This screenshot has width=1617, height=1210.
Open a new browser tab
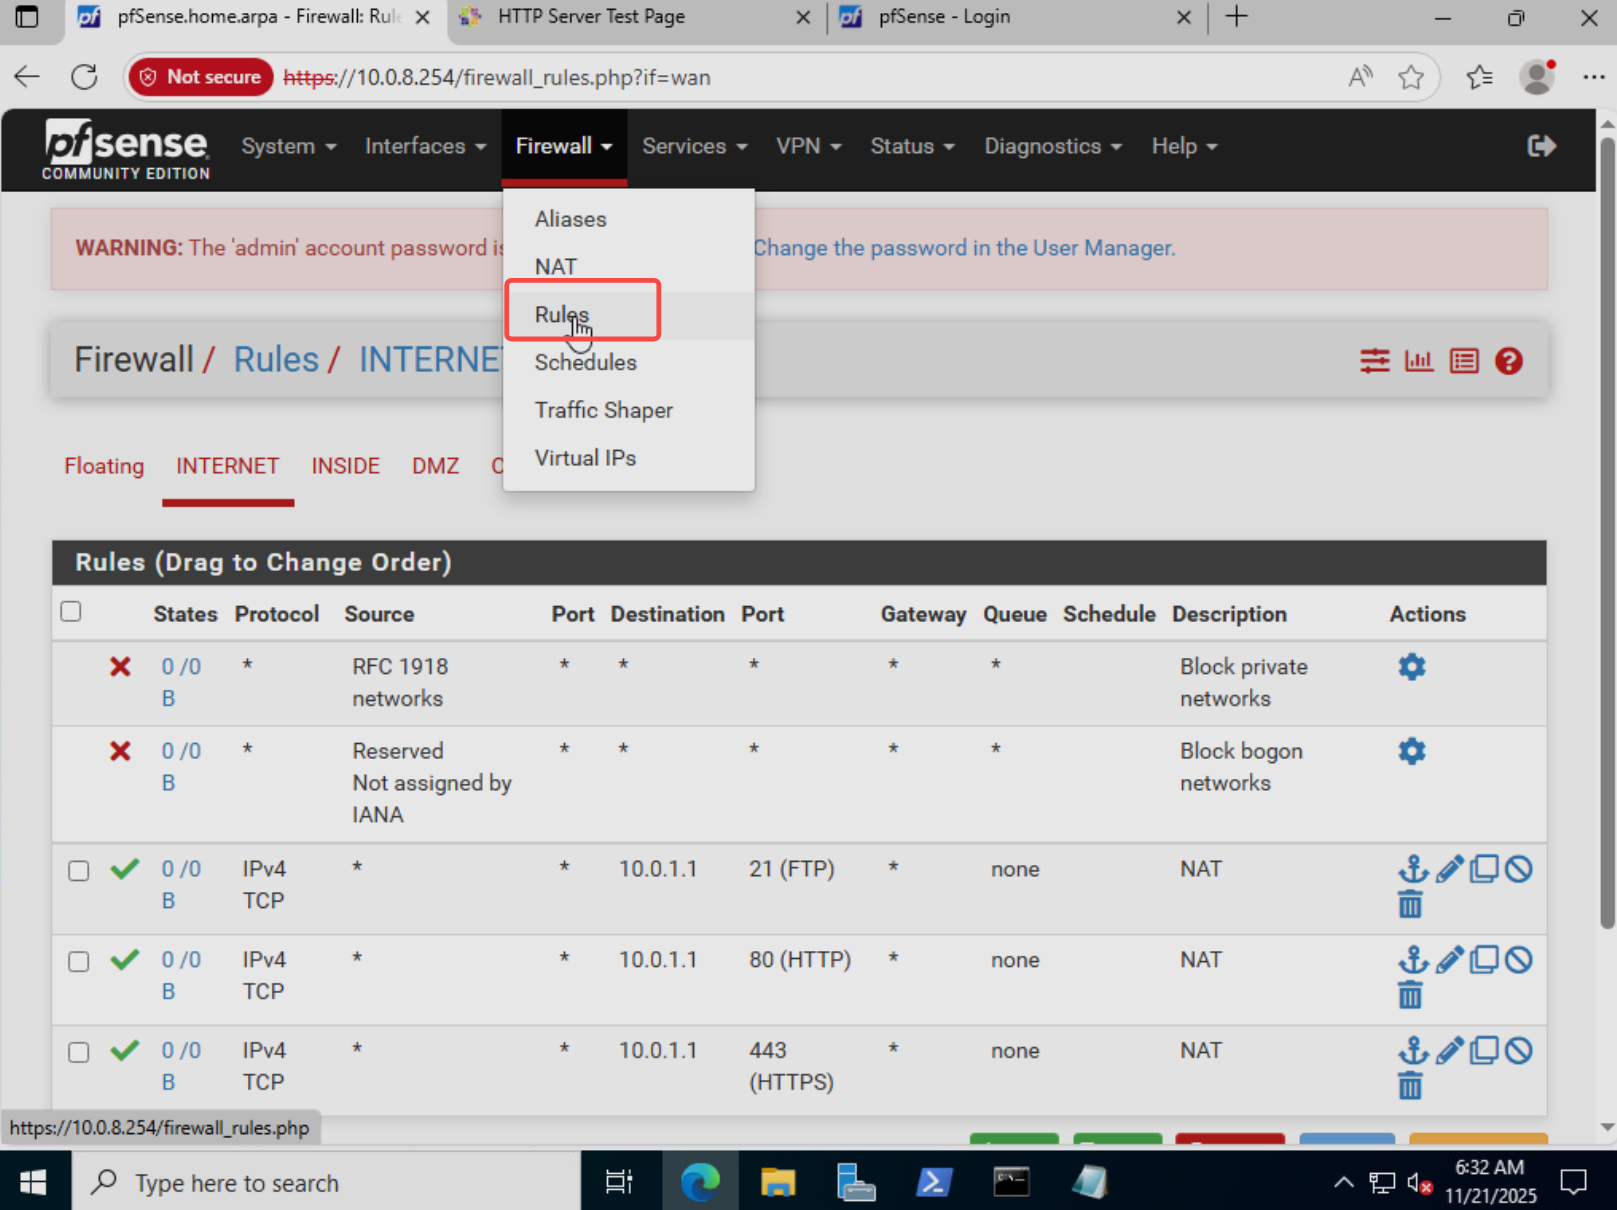(x=1236, y=17)
